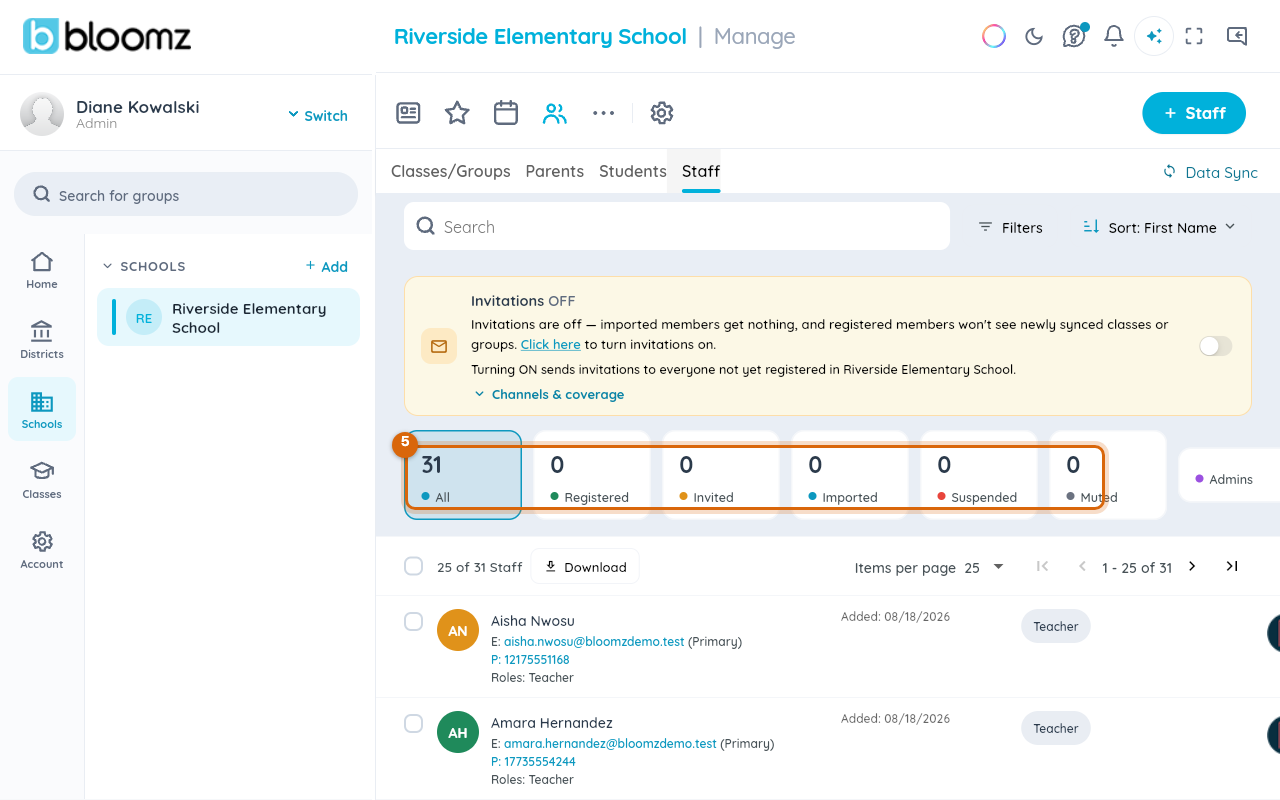Click Amara Hernandez's AH avatar

pos(458,733)
